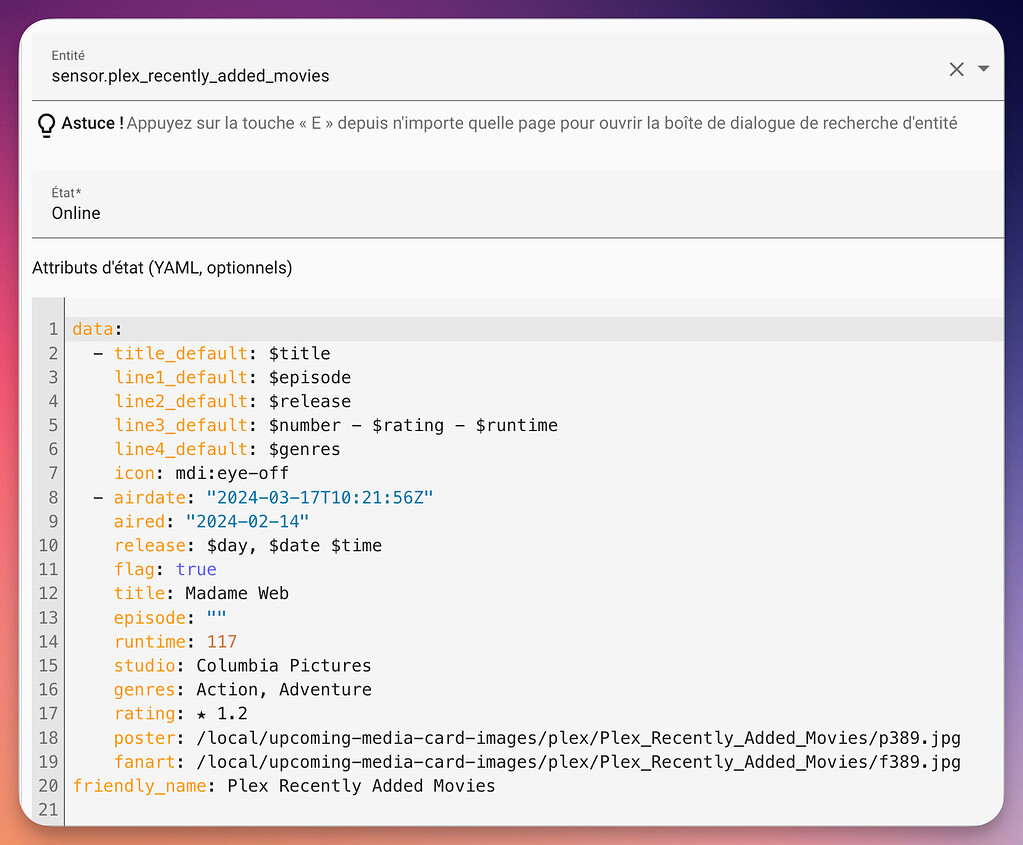This screenshot has height=845, width=1023.
Task: Click the friendly_name Plex Recently Added Movies line
Action: coord(361,786)
